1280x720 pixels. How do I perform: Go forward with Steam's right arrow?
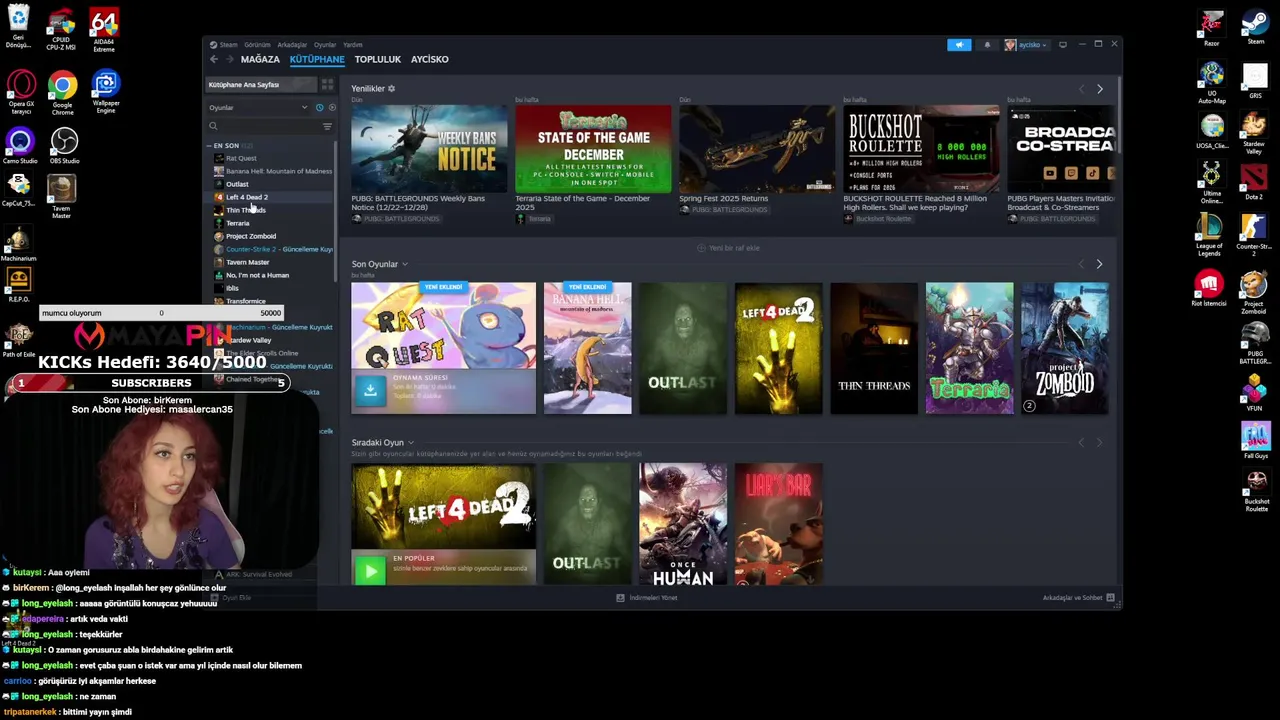pos(229,60)
